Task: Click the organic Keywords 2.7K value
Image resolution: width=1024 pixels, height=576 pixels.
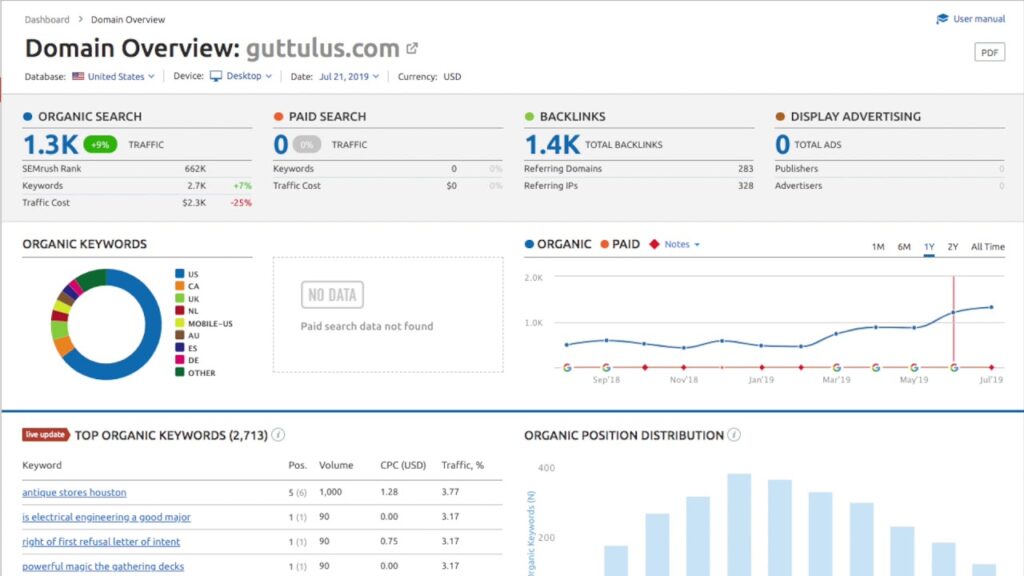Action: [x=197, y=185]
